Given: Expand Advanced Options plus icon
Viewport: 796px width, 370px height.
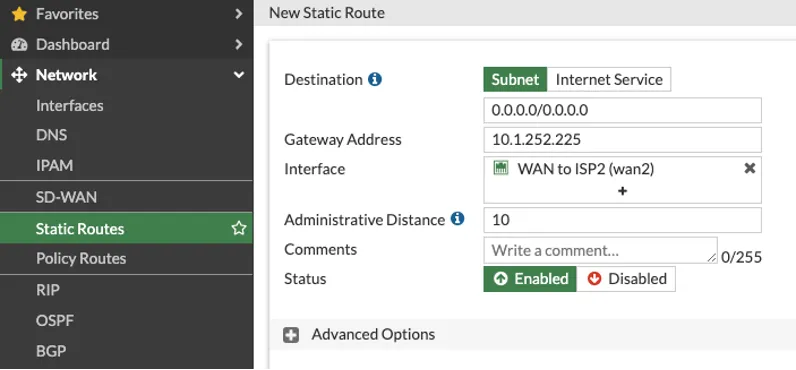Looking at the screenshot, I should [291, 335].
